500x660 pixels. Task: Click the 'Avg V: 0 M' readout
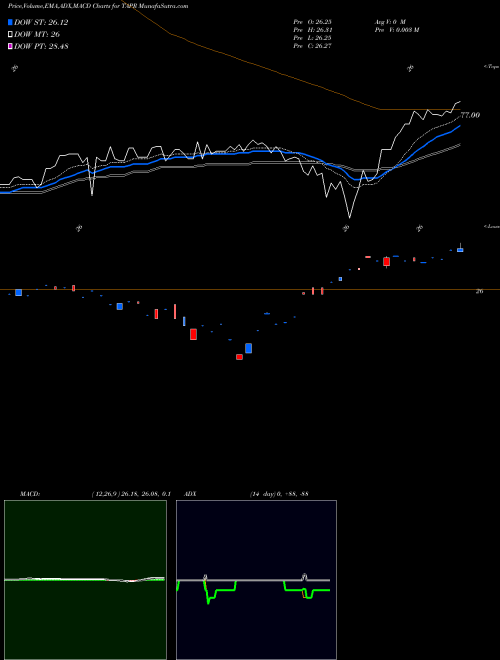(389, 21)
